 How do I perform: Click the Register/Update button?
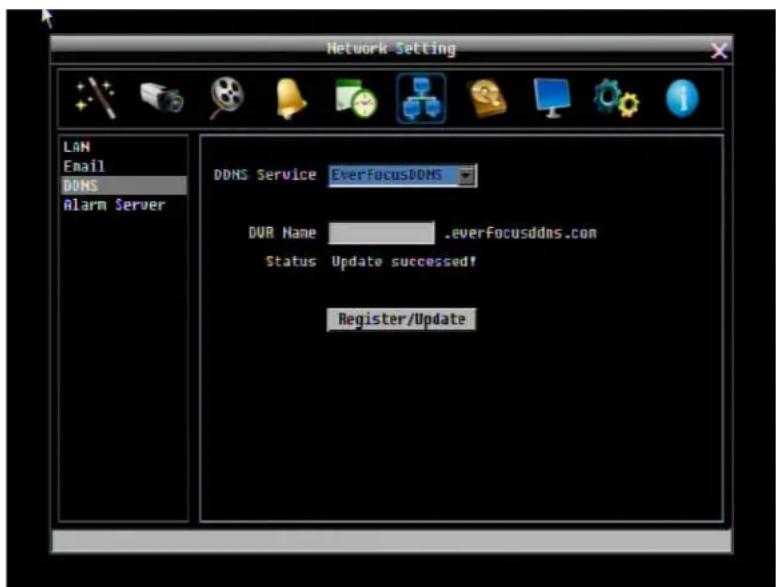pos(401,319)
